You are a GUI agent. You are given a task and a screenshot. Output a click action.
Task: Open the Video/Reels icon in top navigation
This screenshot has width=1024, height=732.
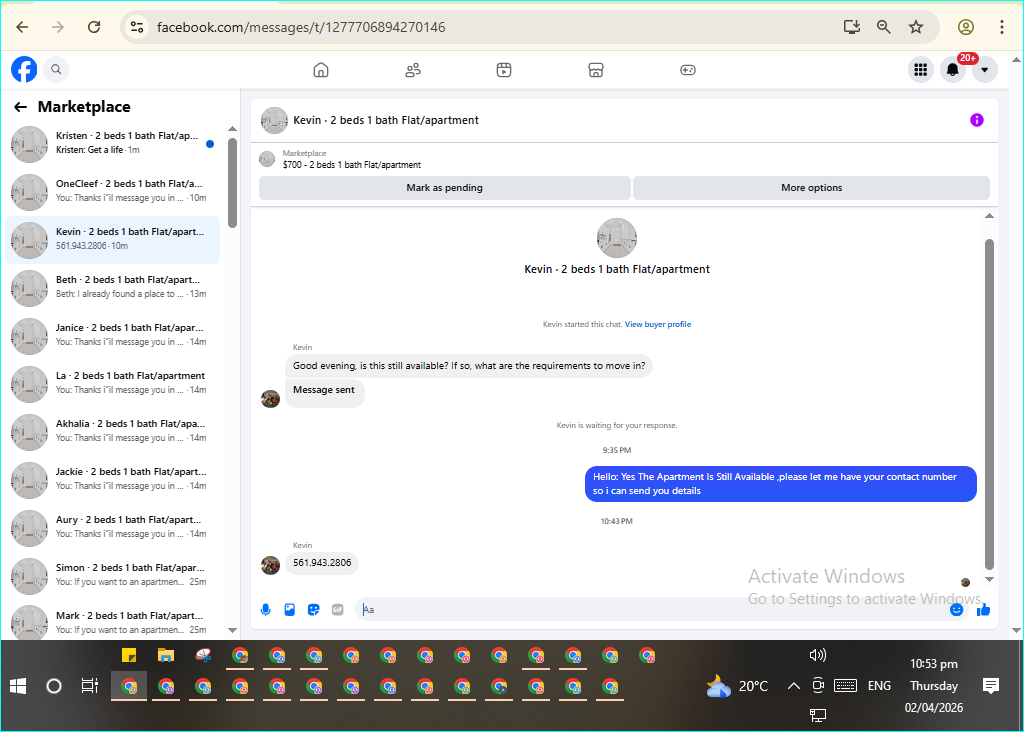pos(504,70)
